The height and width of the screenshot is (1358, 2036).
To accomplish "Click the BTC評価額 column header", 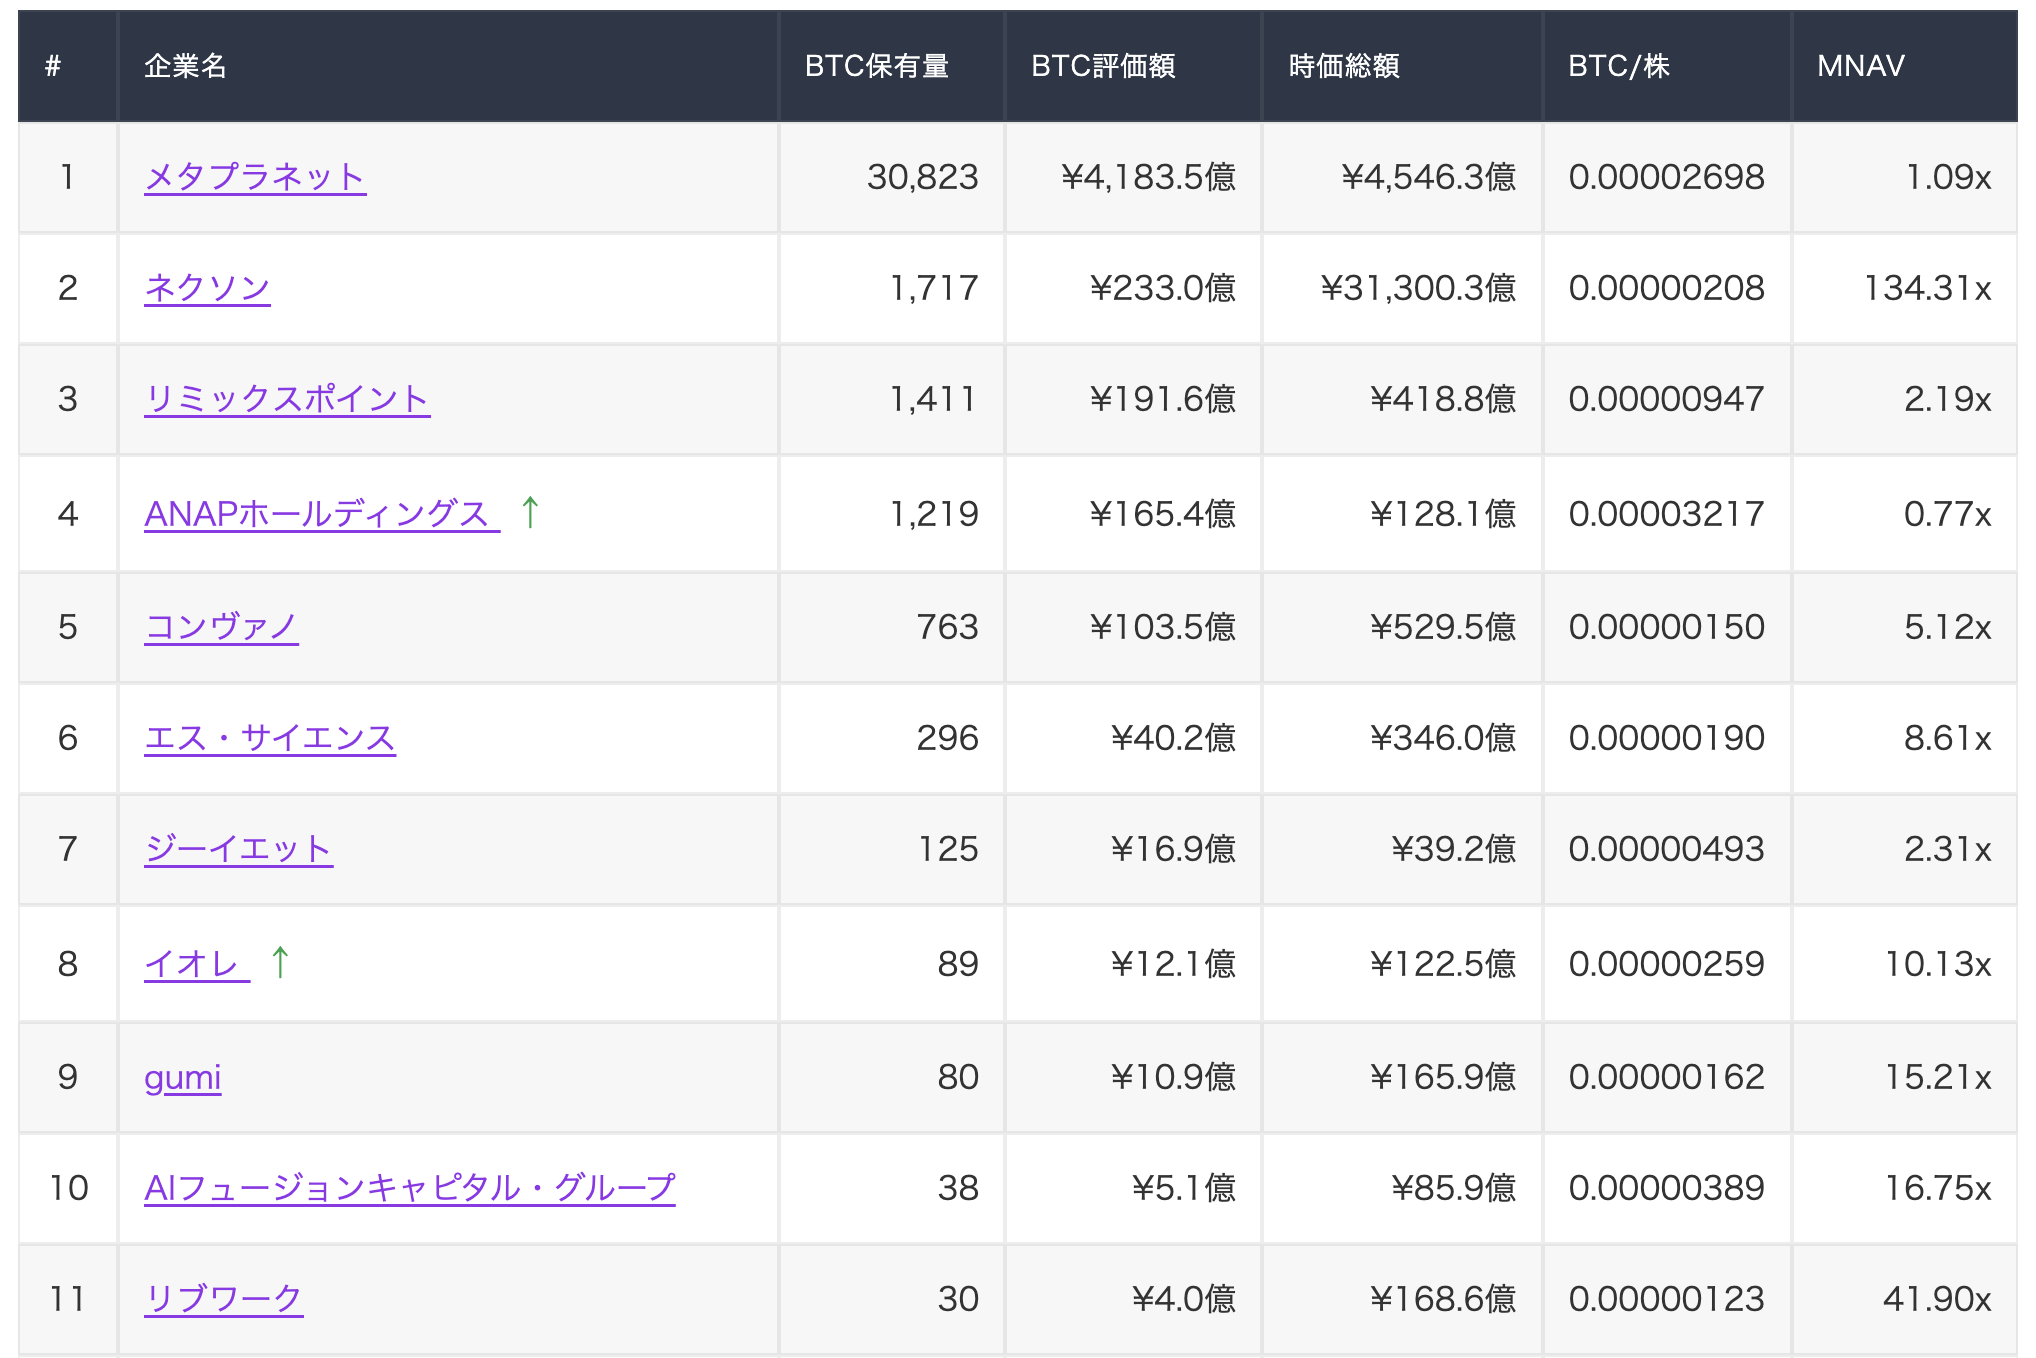I will point(1104,66).
